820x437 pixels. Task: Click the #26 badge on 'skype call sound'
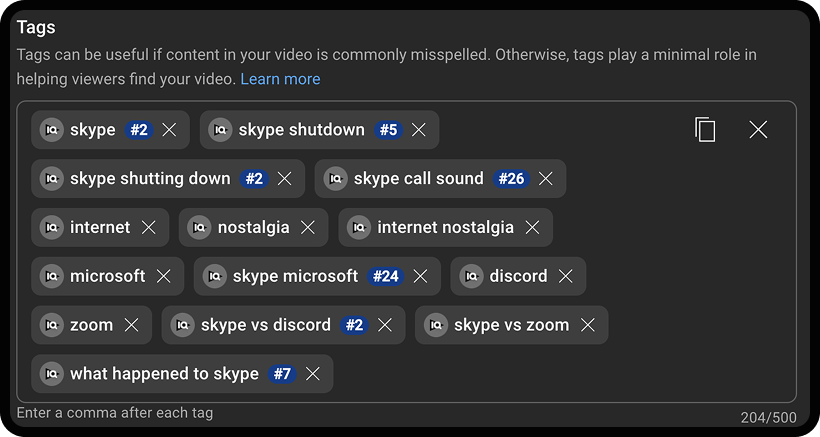(x=511, y=179)
